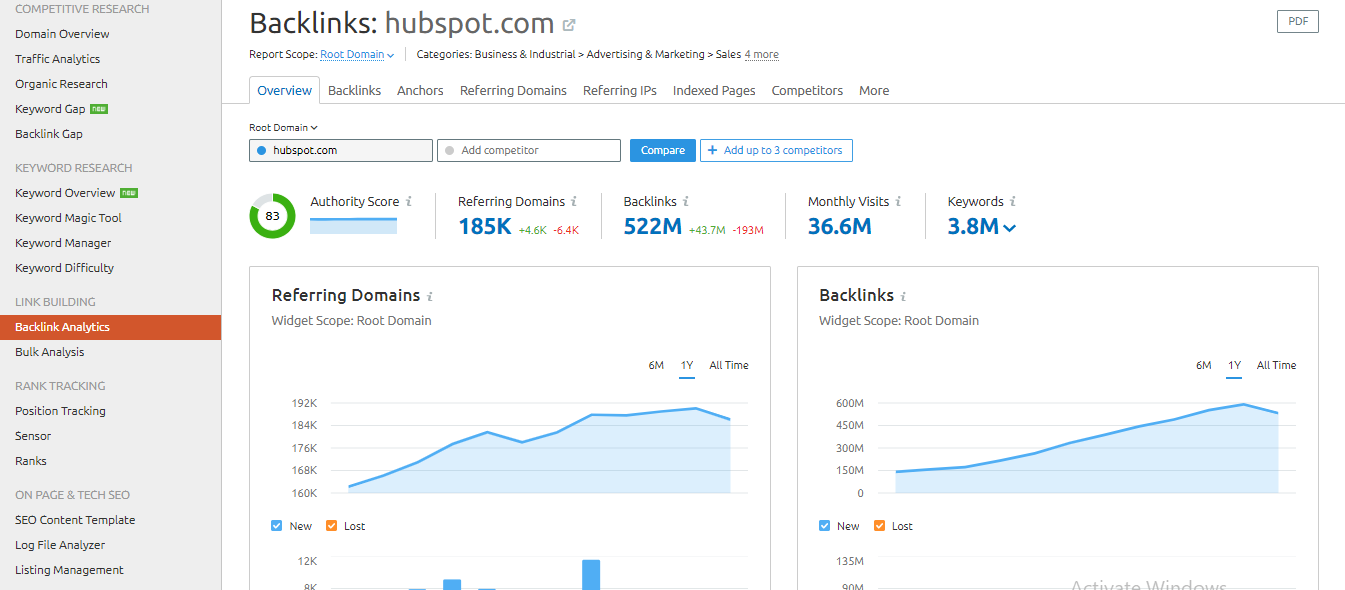Switch to the Backlinks tab
Image resolution: width=1345 pixels, height=590 pixels.
click(354, 91)
